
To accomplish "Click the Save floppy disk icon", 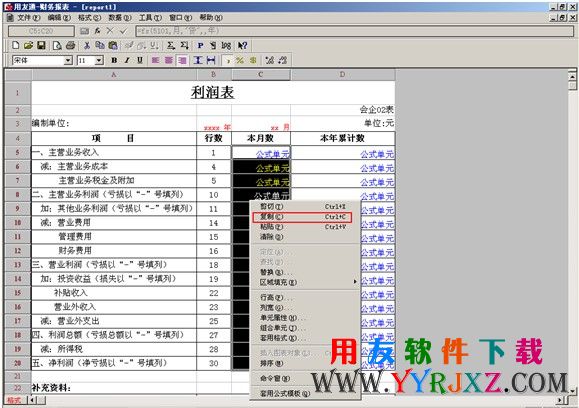I will coord(41,45).
